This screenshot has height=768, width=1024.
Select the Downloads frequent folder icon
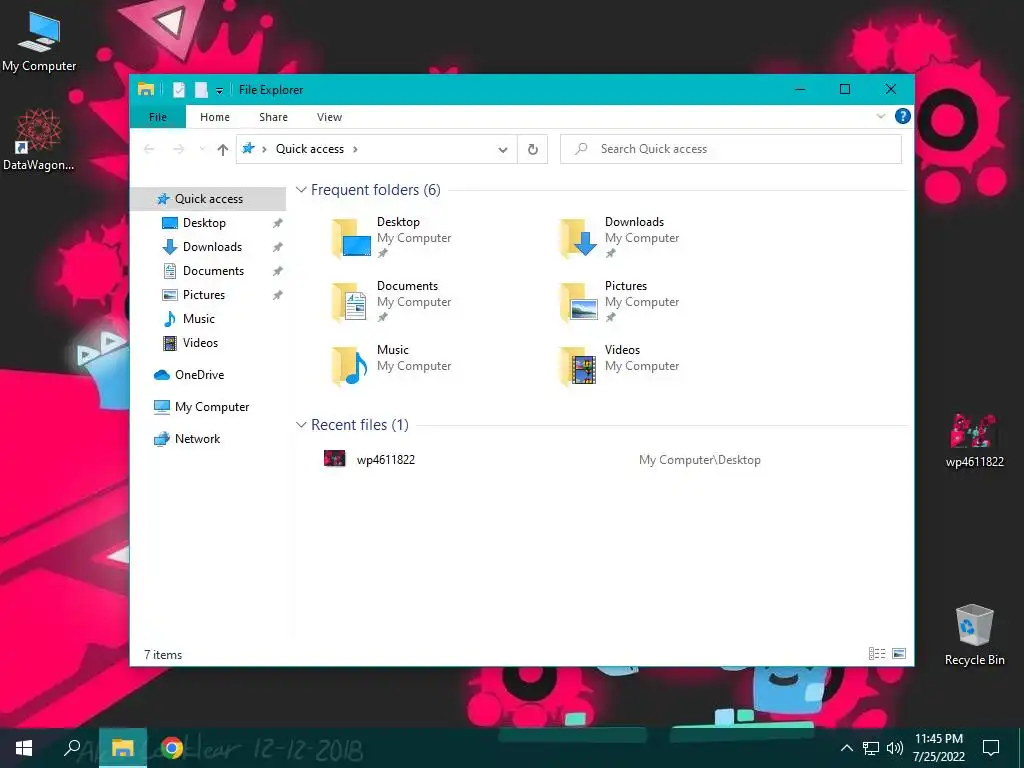coord(579,238)
